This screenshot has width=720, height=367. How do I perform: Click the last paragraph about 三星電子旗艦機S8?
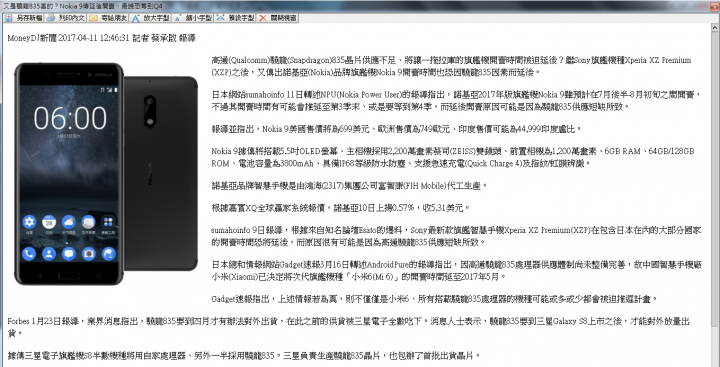point(244,356)
